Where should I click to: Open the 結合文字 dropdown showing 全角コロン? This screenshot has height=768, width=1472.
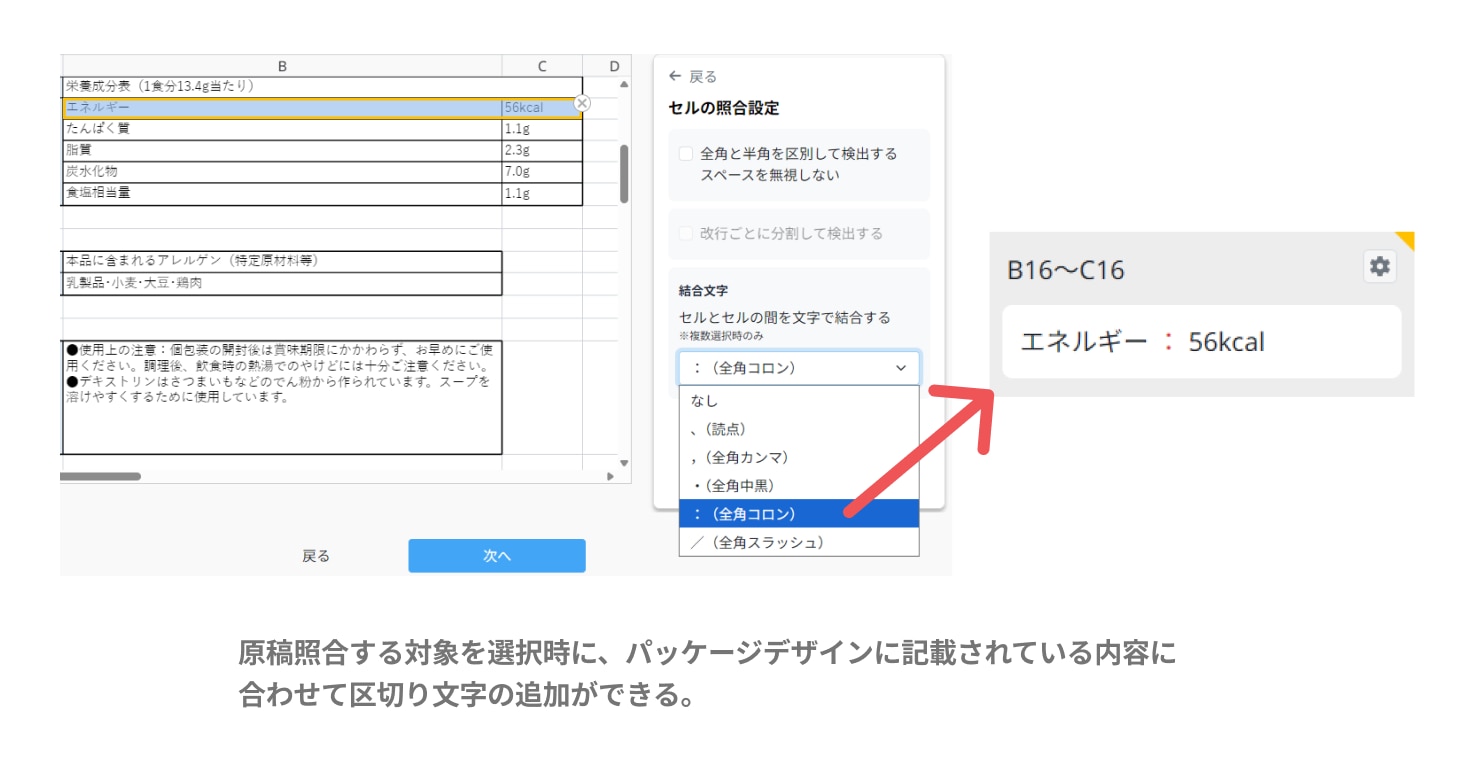pyautogui.click(x=798, y=368)
